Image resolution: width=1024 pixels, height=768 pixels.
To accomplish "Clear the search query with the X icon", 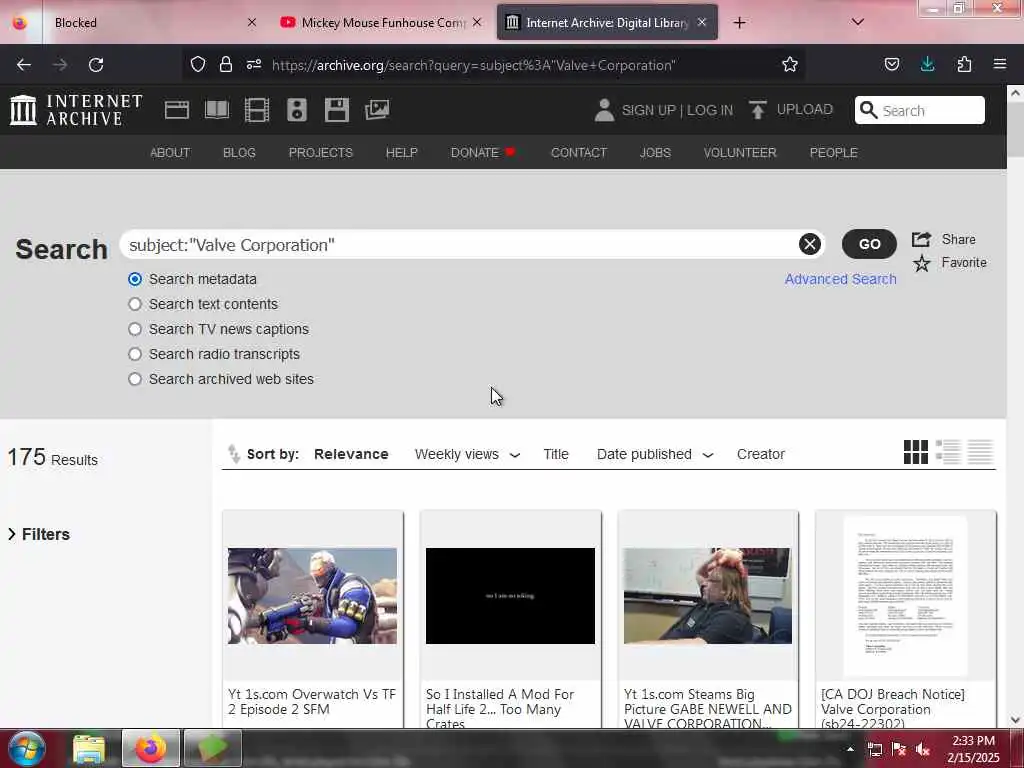I will pos(809,244).
